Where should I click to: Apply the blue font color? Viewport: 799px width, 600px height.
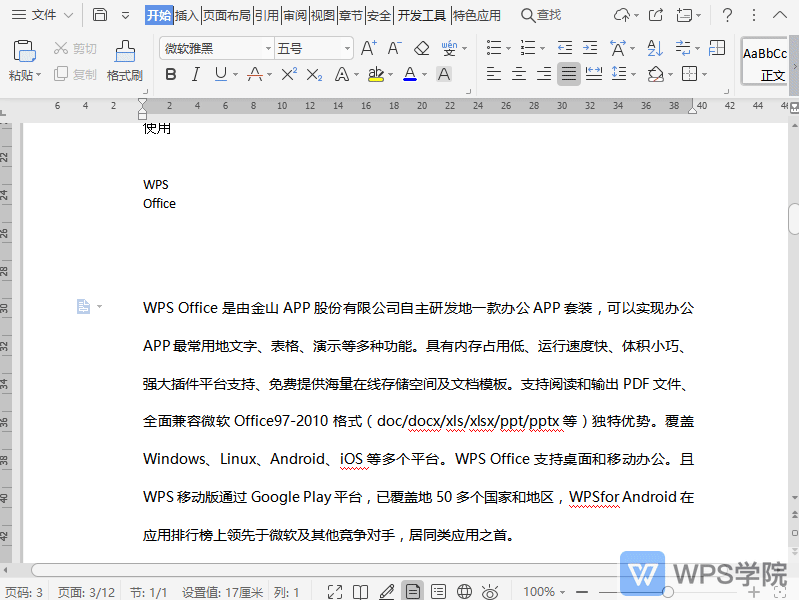coord(410,74)
